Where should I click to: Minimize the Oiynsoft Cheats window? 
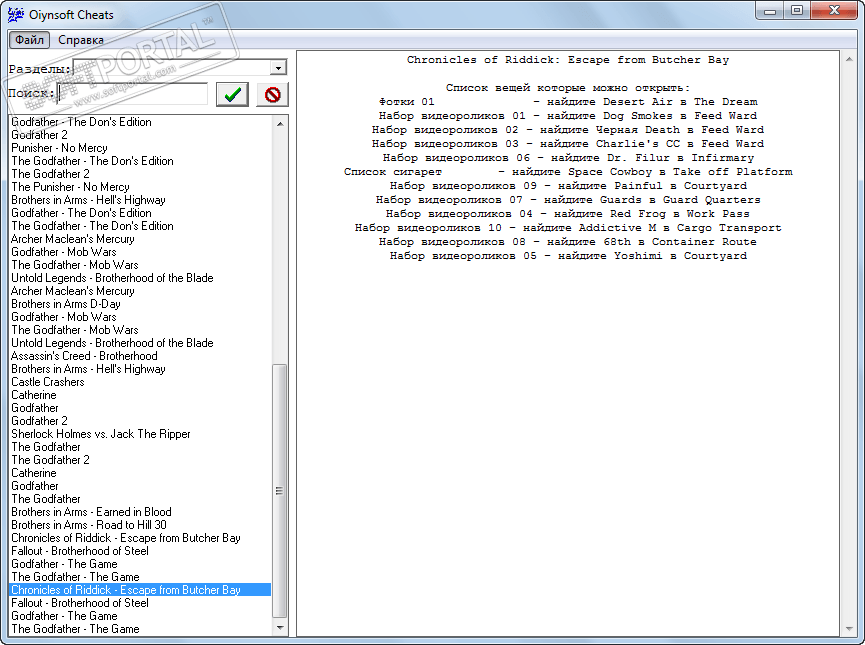coord(770,10)
